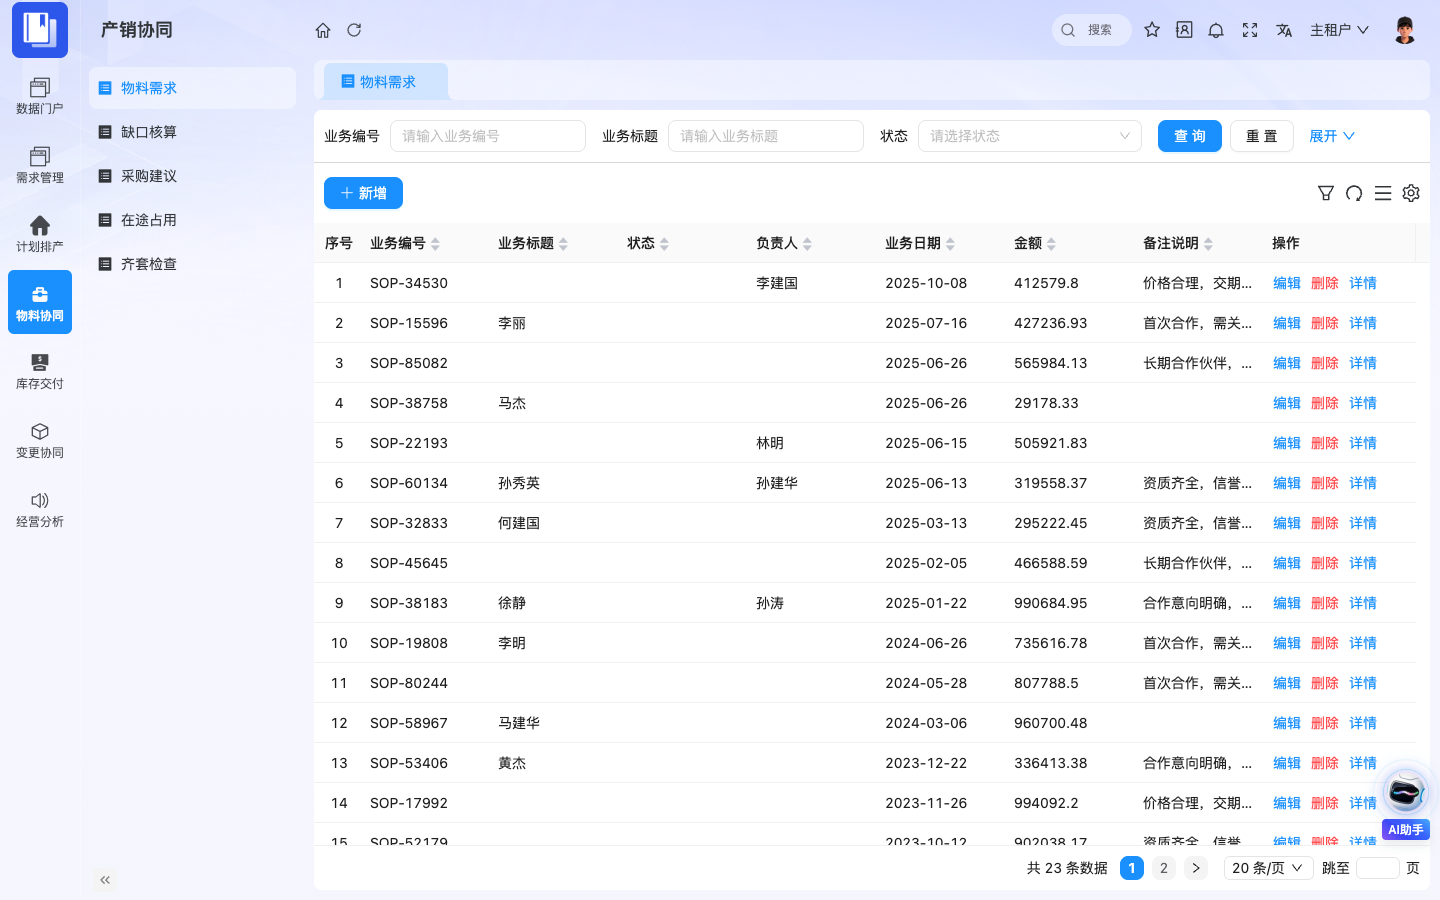Select 在途占用 in the submenu
The image size is (1440, 900).
[192, 220]
